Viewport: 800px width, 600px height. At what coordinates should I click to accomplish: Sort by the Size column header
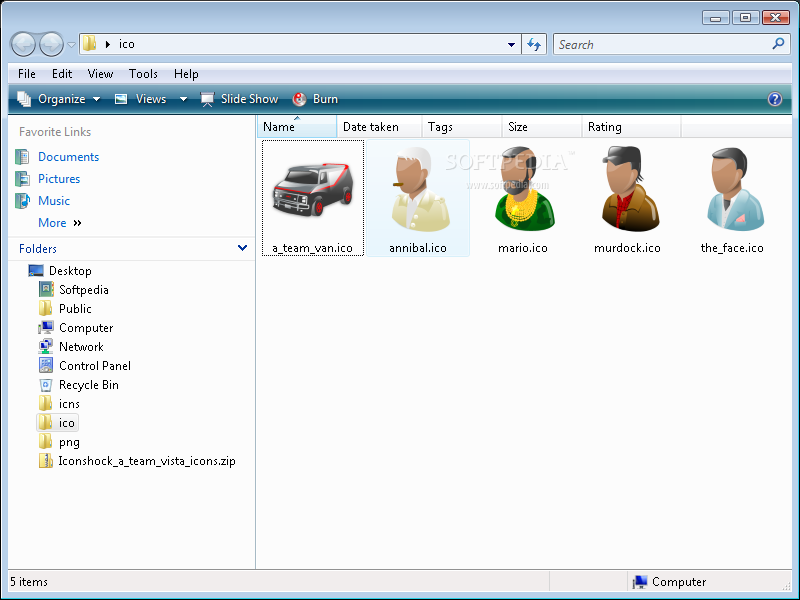(x=542, y=127)
